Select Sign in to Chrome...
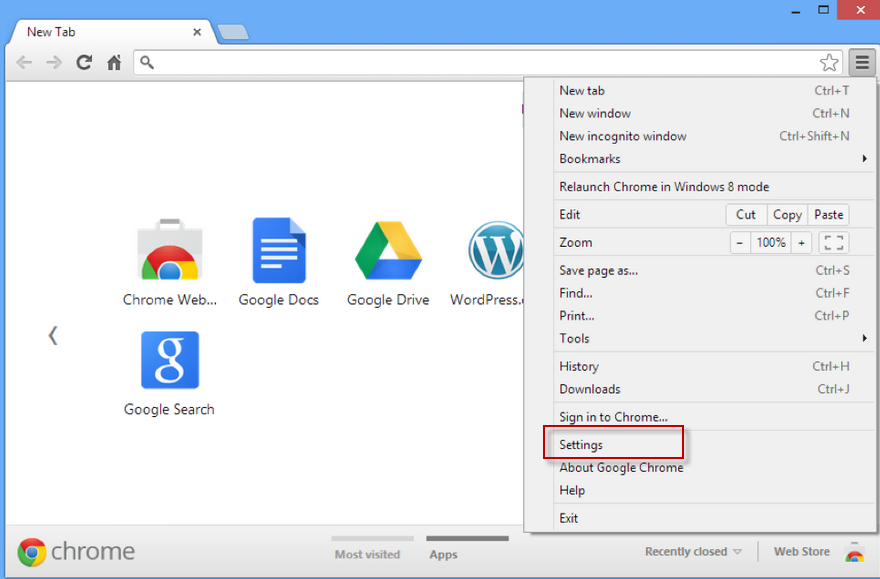Screen dimensions: 880x579 (x=713, y=417)
